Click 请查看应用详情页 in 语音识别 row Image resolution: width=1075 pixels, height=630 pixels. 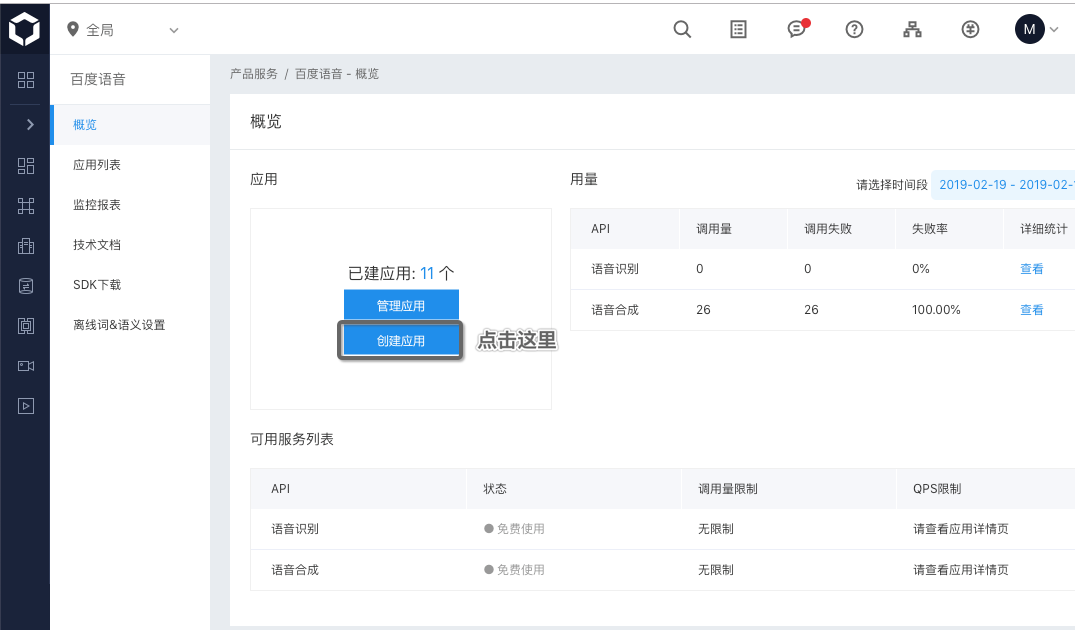click(x=961, y=529)
